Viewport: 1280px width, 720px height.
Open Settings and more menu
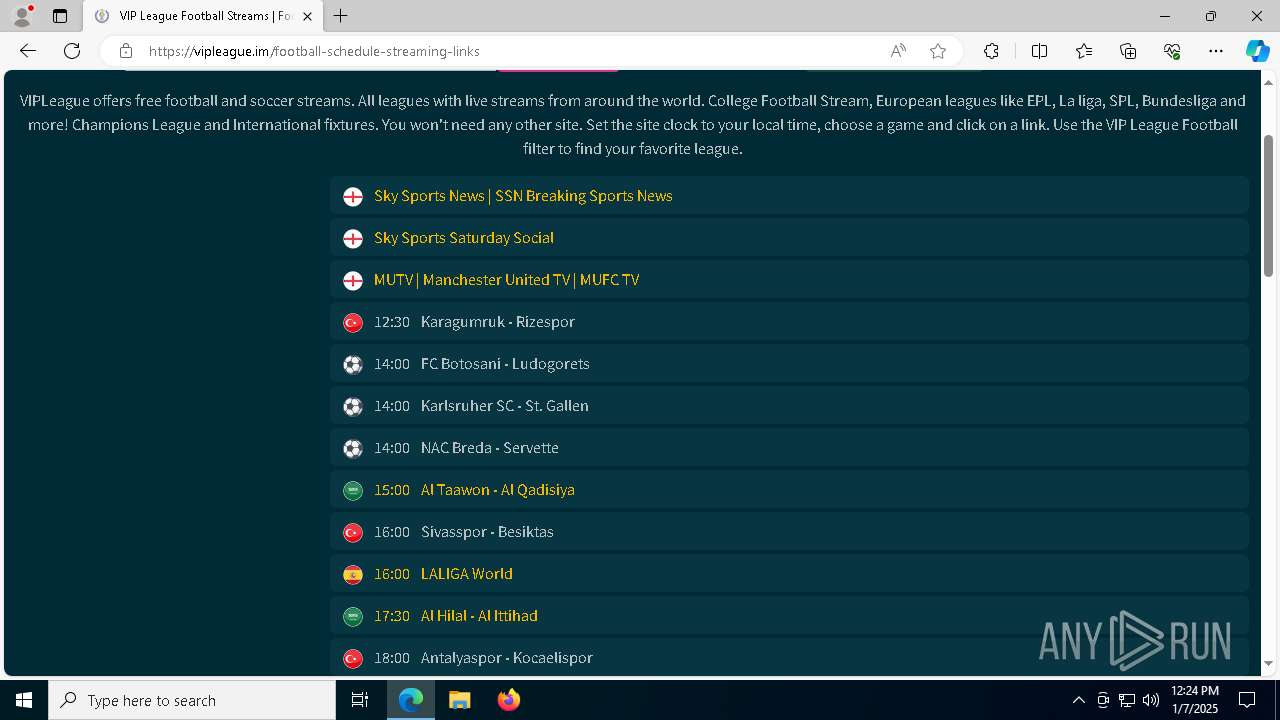tap(1216, 51)
